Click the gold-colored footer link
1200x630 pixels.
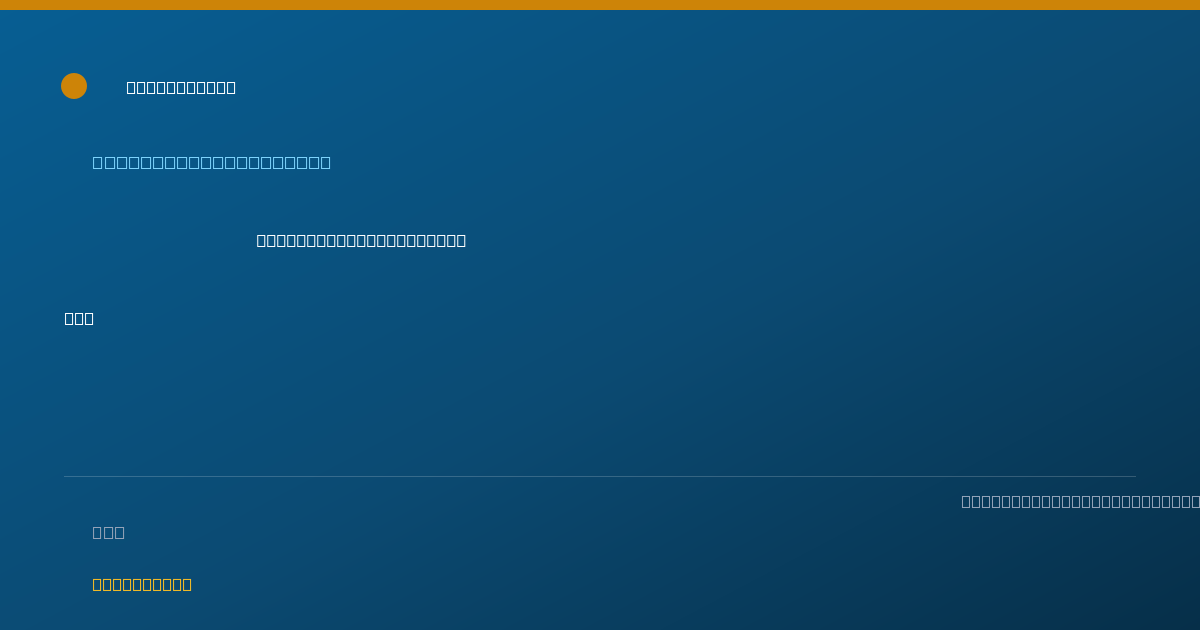point(142,584)
